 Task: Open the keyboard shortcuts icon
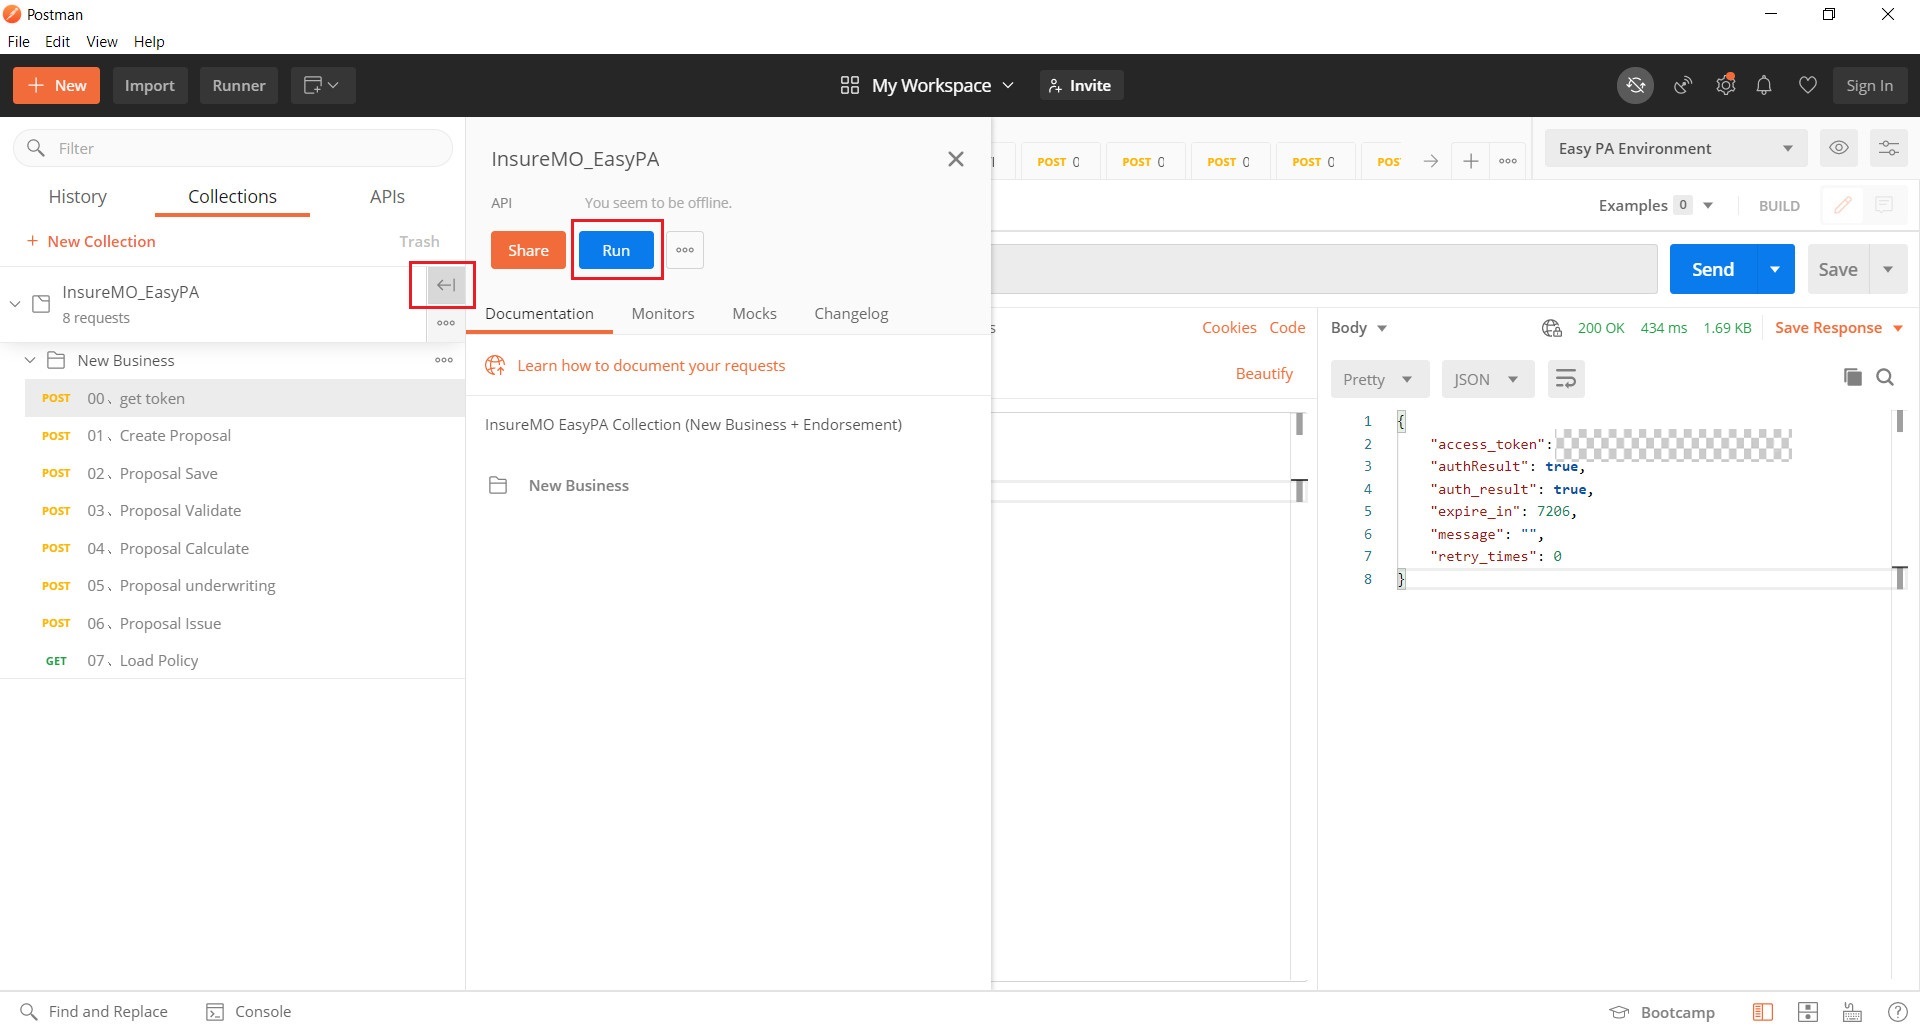[1852, 1012]
